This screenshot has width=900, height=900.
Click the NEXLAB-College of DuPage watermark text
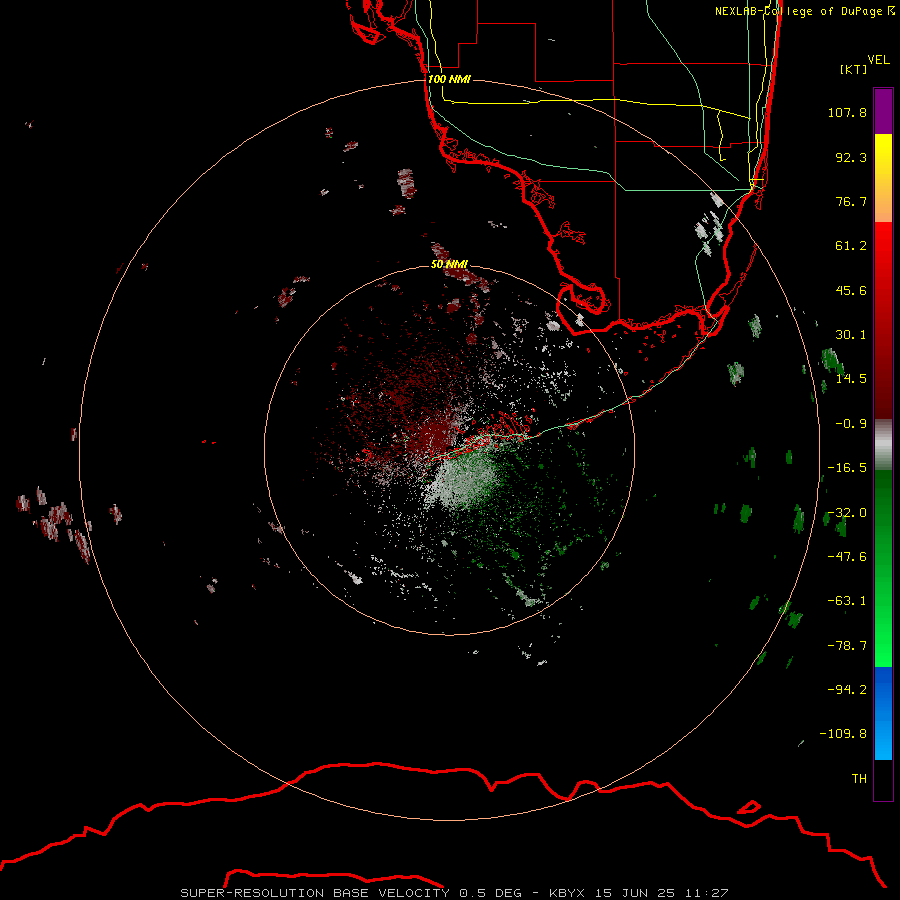point(804,11)
